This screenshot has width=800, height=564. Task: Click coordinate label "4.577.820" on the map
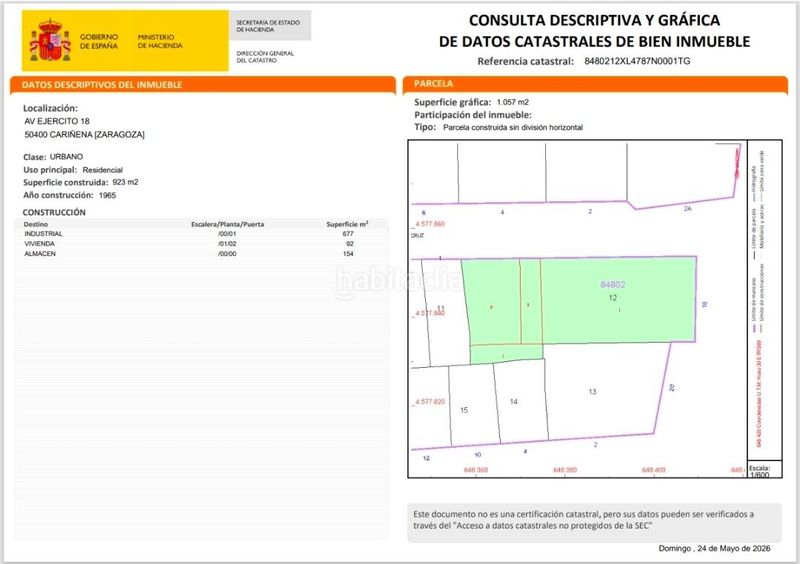coord(430,402)
